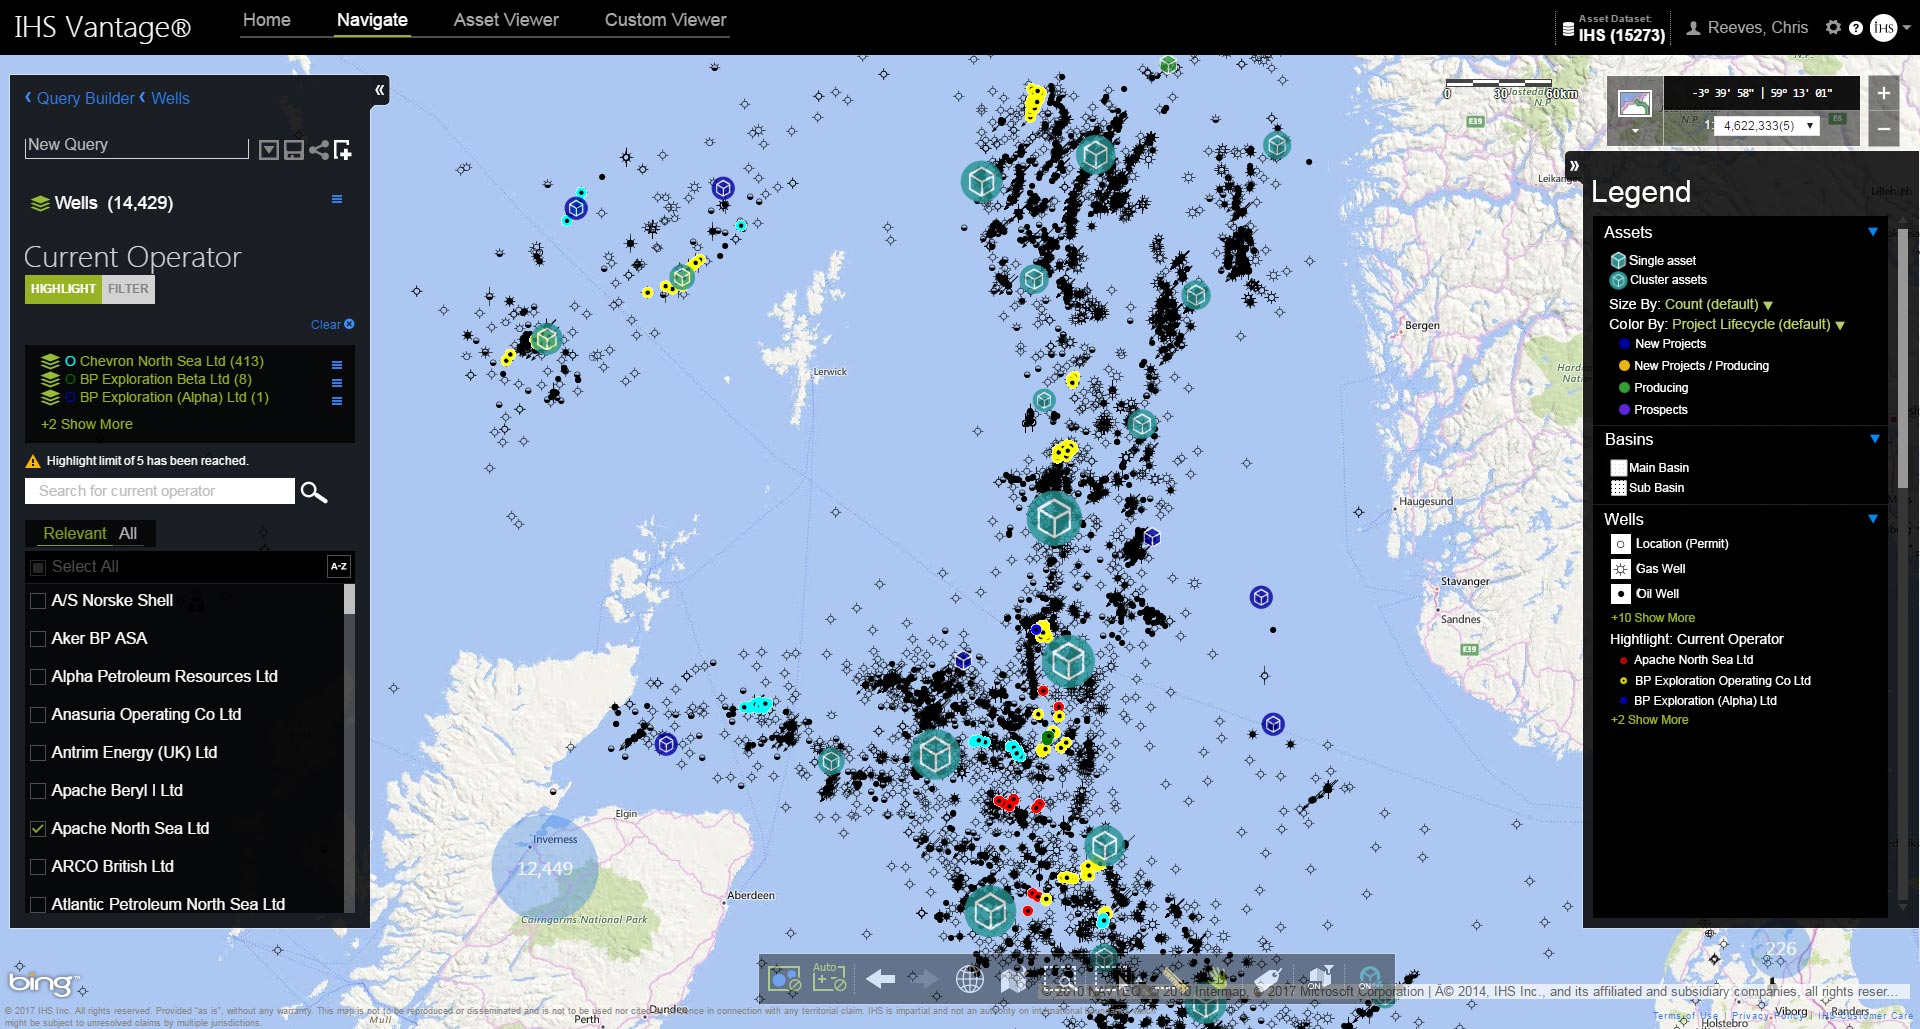Image resolution: width=1920 pixels, height=1029 pixels.
Task: Open the Navigate tab
Action: (372, 20)
